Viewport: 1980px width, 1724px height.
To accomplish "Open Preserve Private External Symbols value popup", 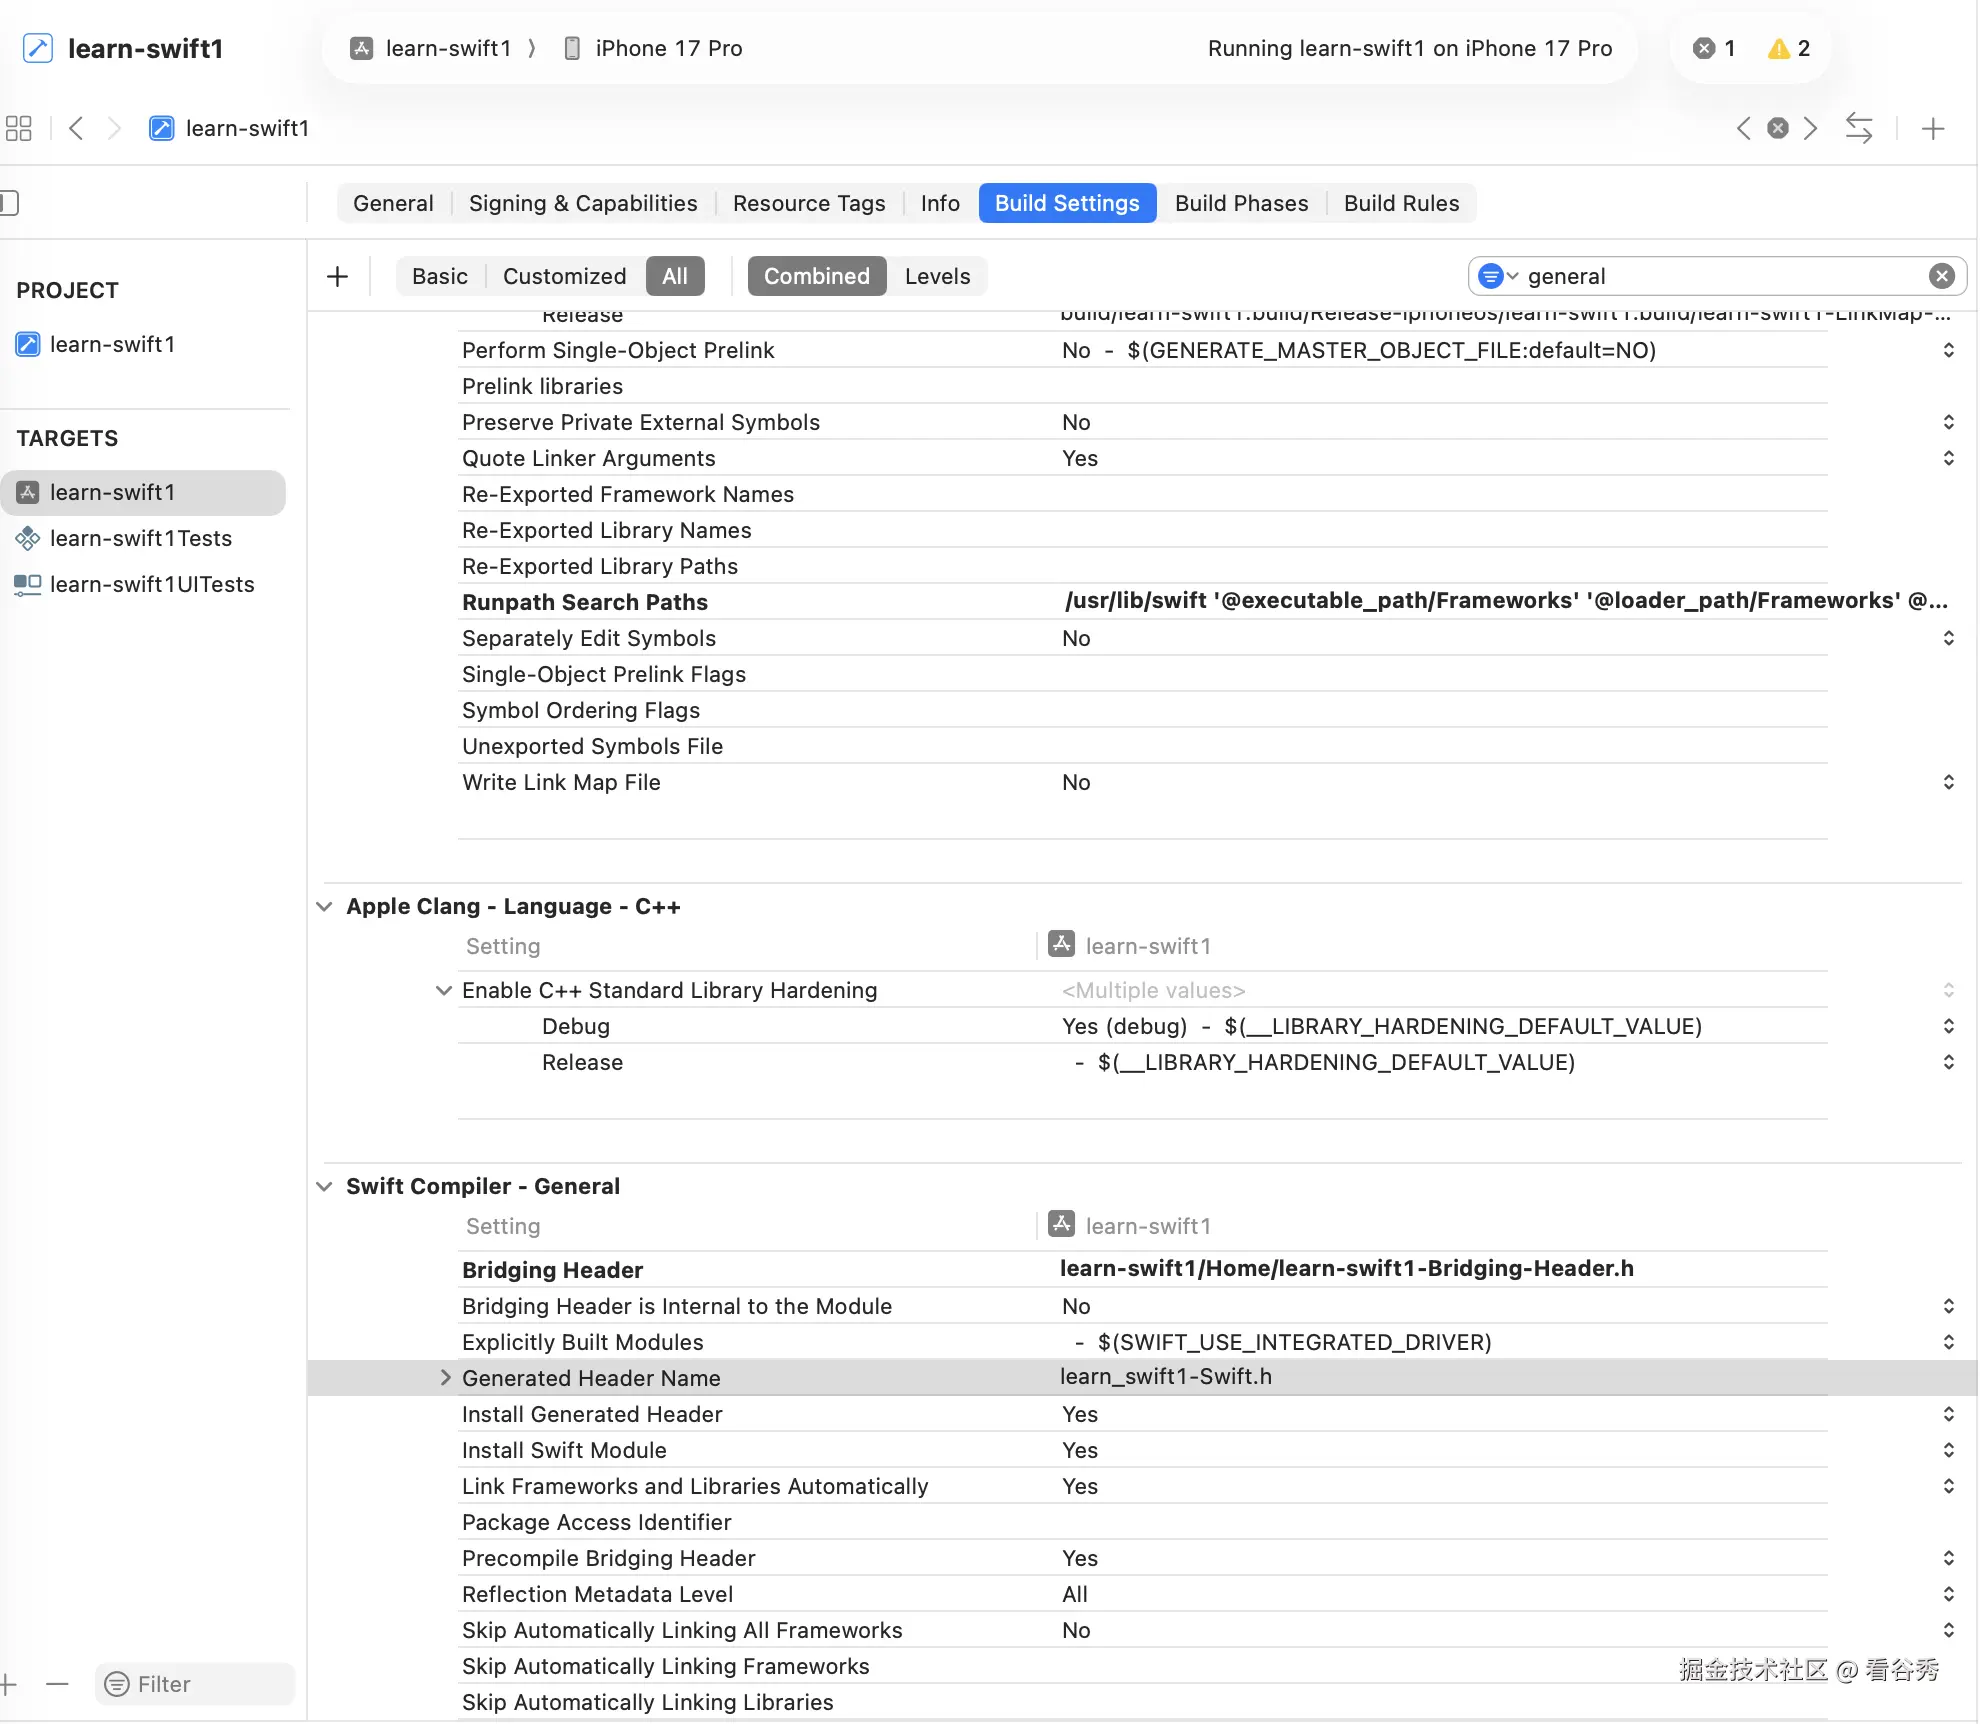I will click(1948, 422).
